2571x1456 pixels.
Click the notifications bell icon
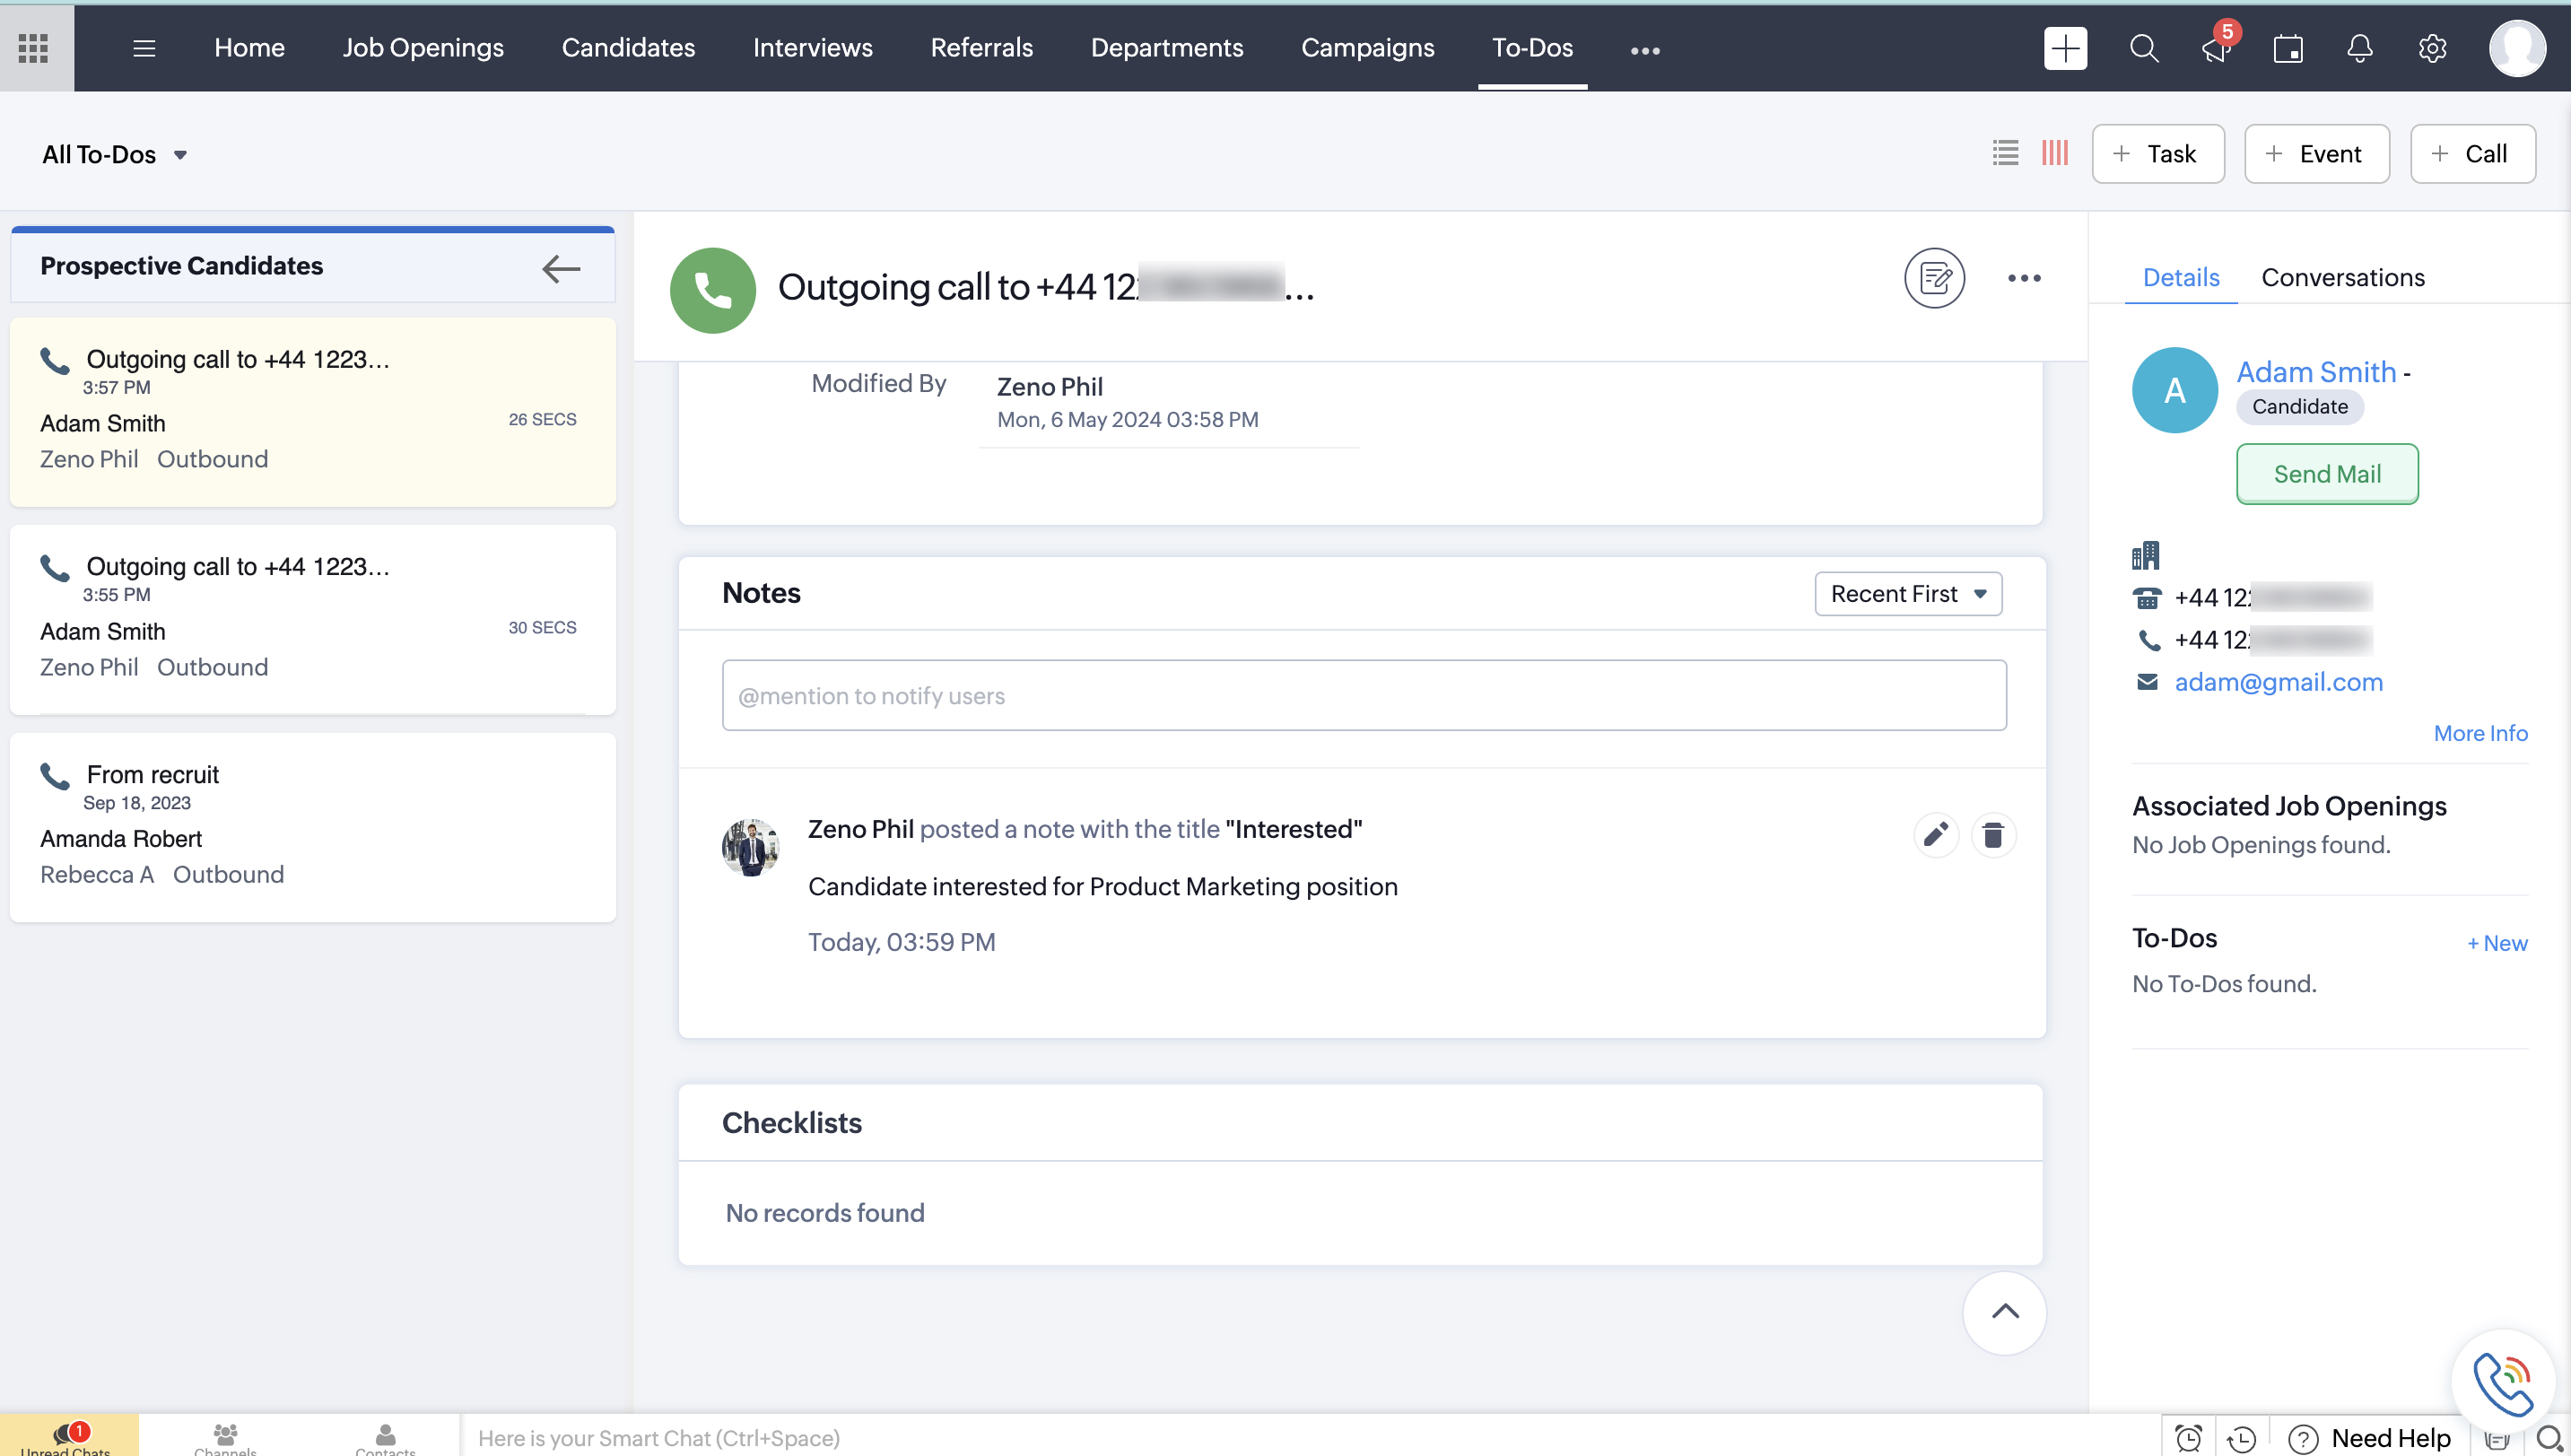(x=2359, y=48)
